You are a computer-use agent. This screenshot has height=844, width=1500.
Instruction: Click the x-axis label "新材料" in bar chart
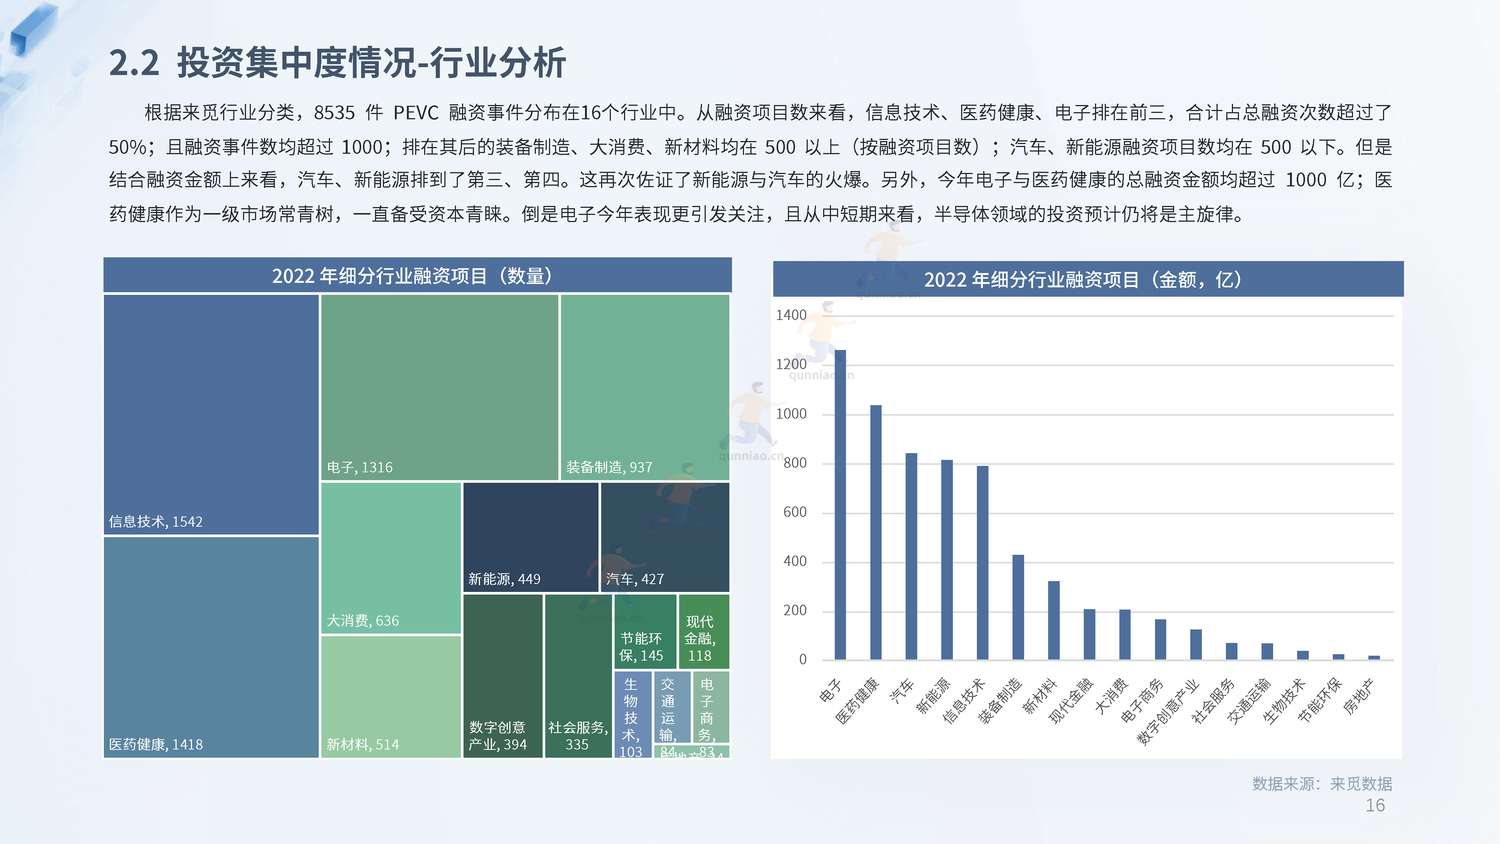coord(1040,695)
